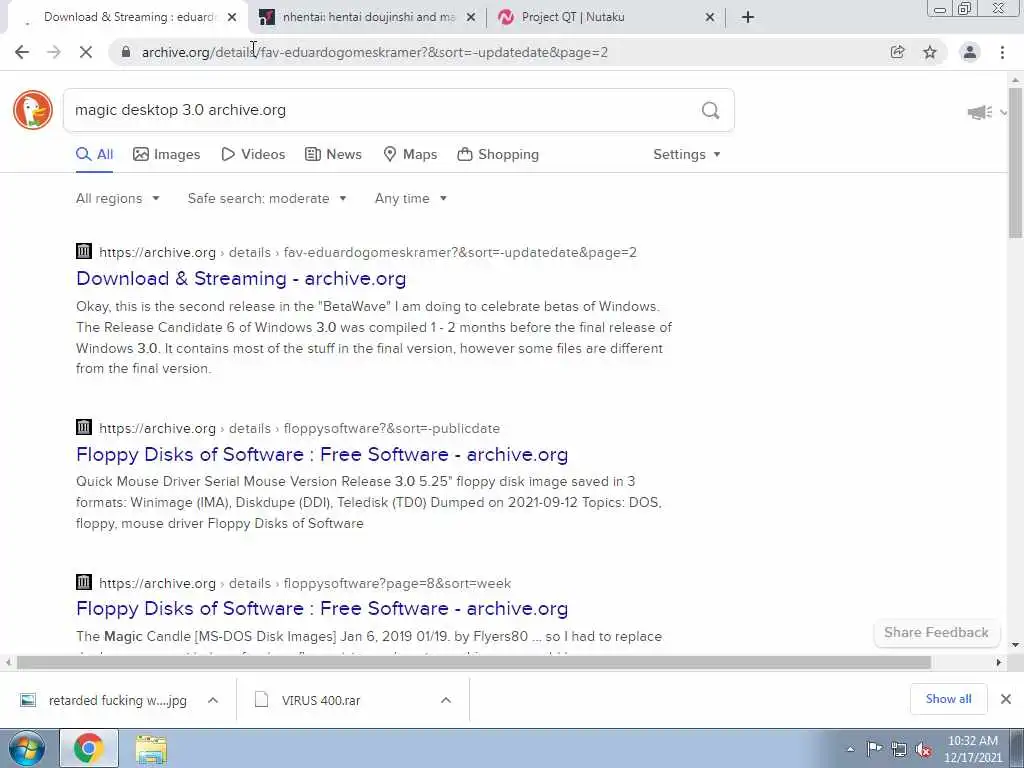Image resolution: width=1024 pixels, height=768 pixels.
Task: Click the network tray icon
Action: [899, 749]
